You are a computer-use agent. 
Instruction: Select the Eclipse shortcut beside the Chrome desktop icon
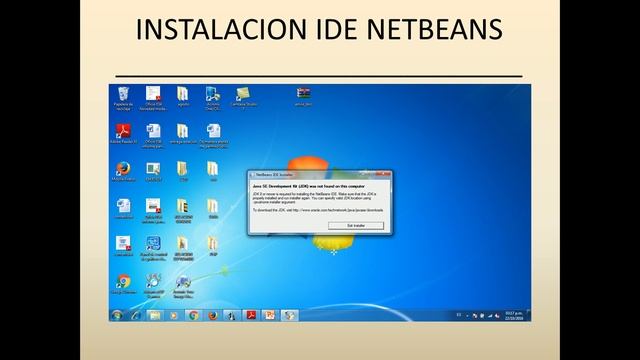tap(153, 286)
